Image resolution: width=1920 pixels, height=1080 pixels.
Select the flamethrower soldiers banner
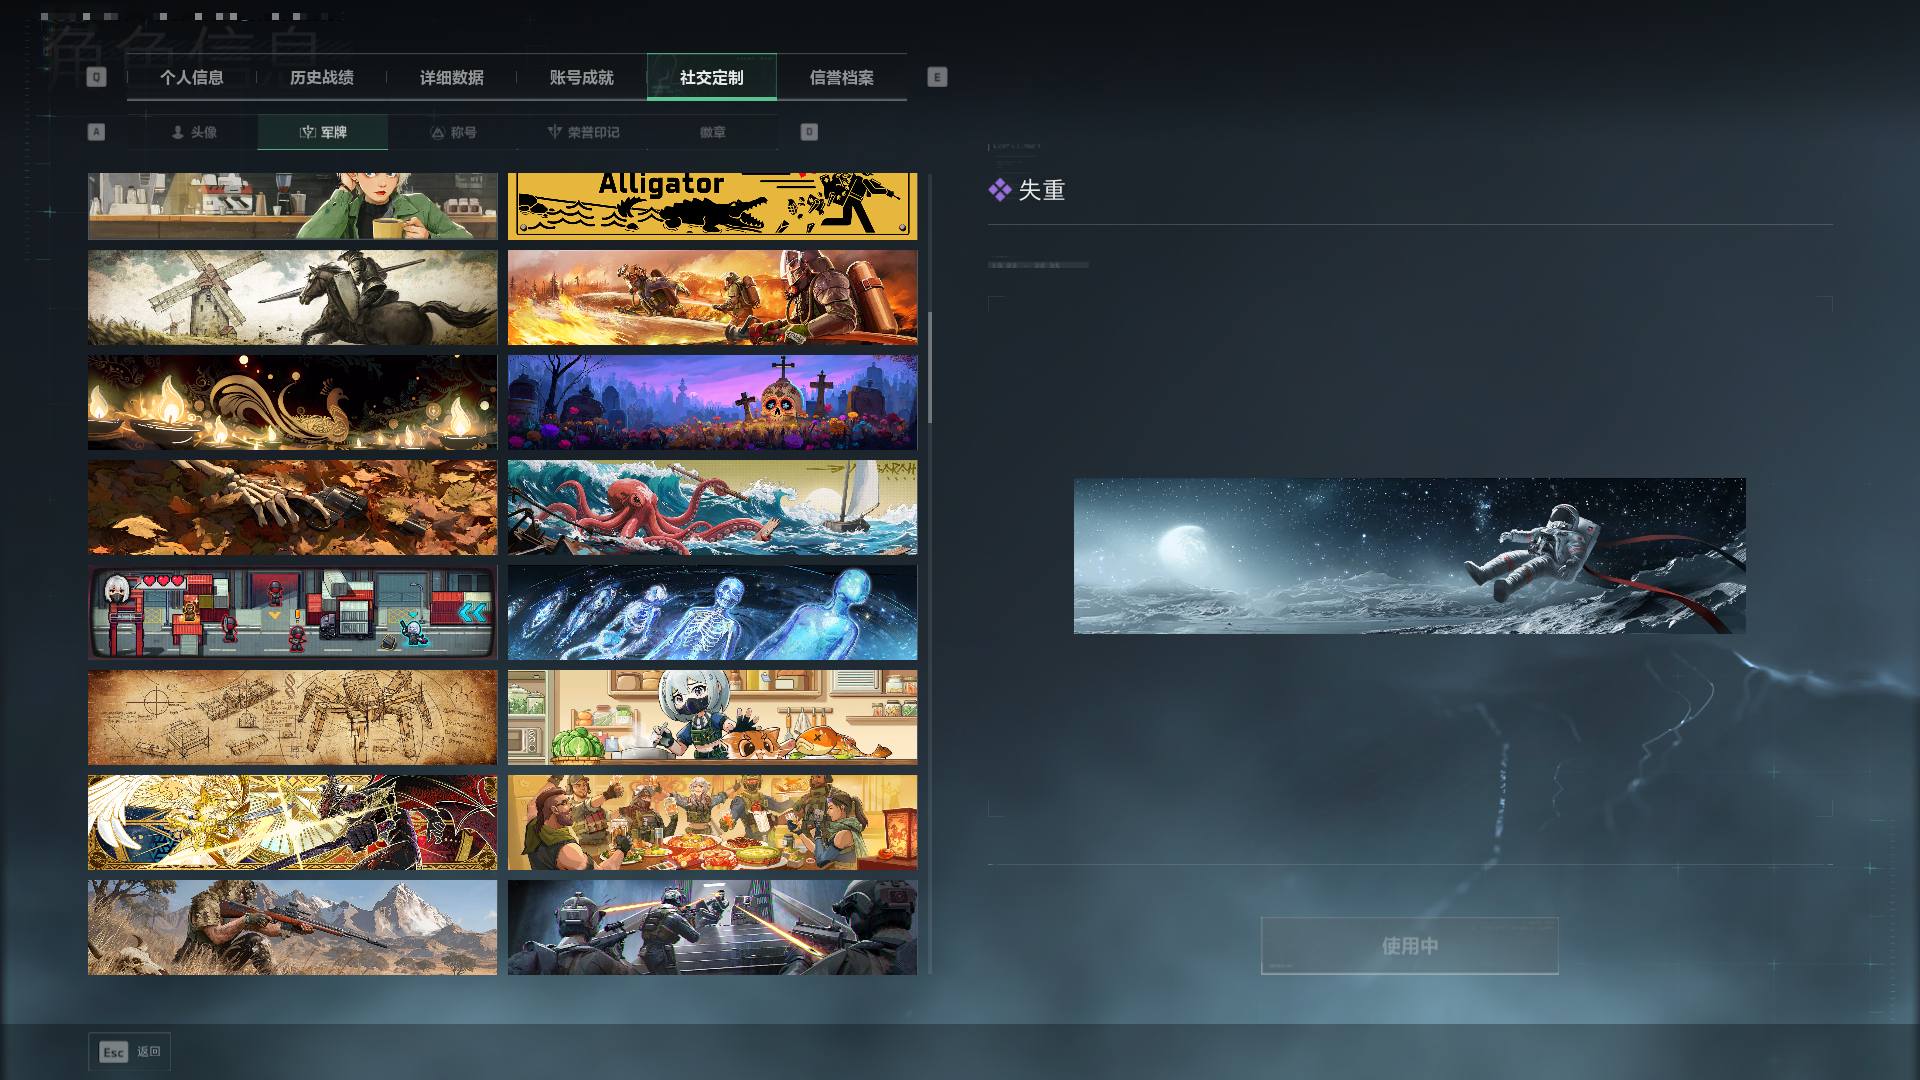click(x=712, y=297)
